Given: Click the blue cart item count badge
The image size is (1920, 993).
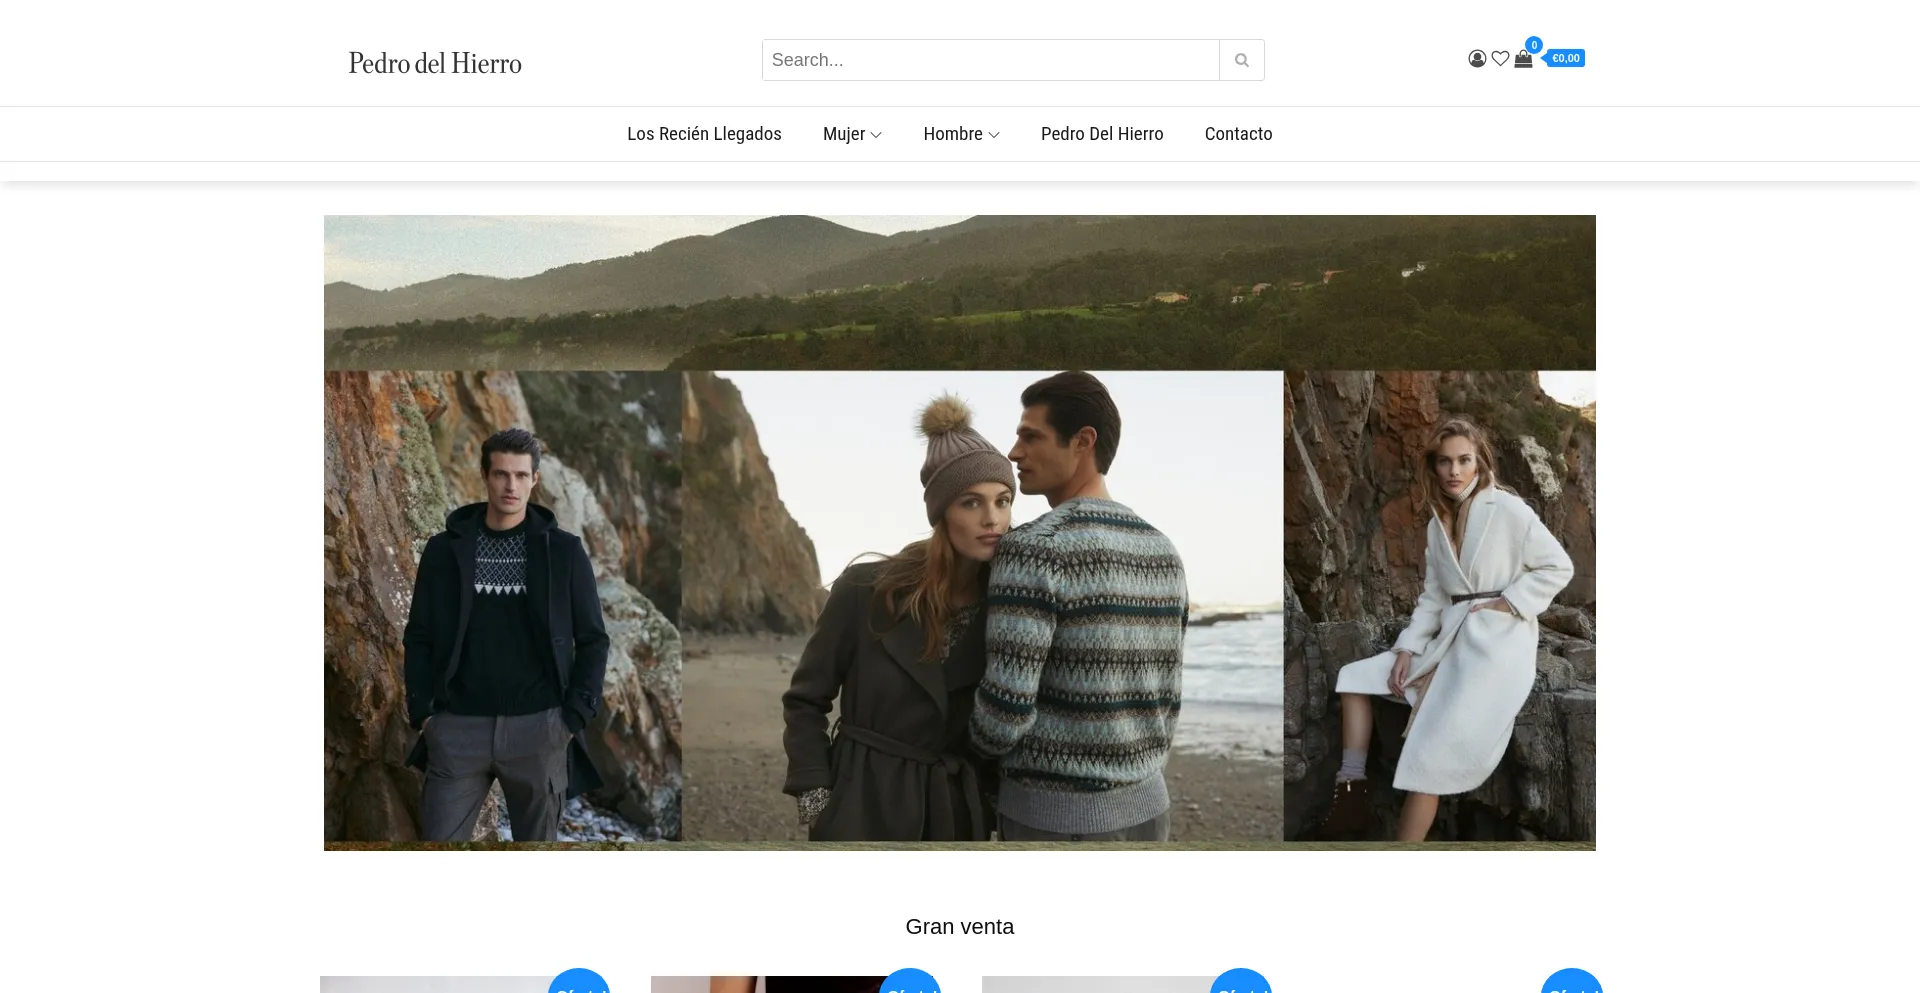Looking at the screenshot, I should click(x=1534, y=45).
